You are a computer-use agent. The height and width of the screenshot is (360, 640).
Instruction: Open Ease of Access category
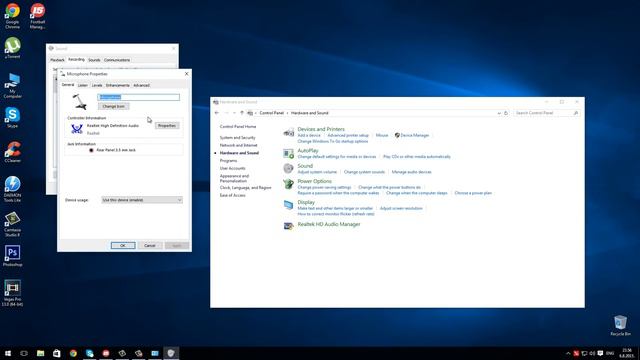tap(233, 195)
